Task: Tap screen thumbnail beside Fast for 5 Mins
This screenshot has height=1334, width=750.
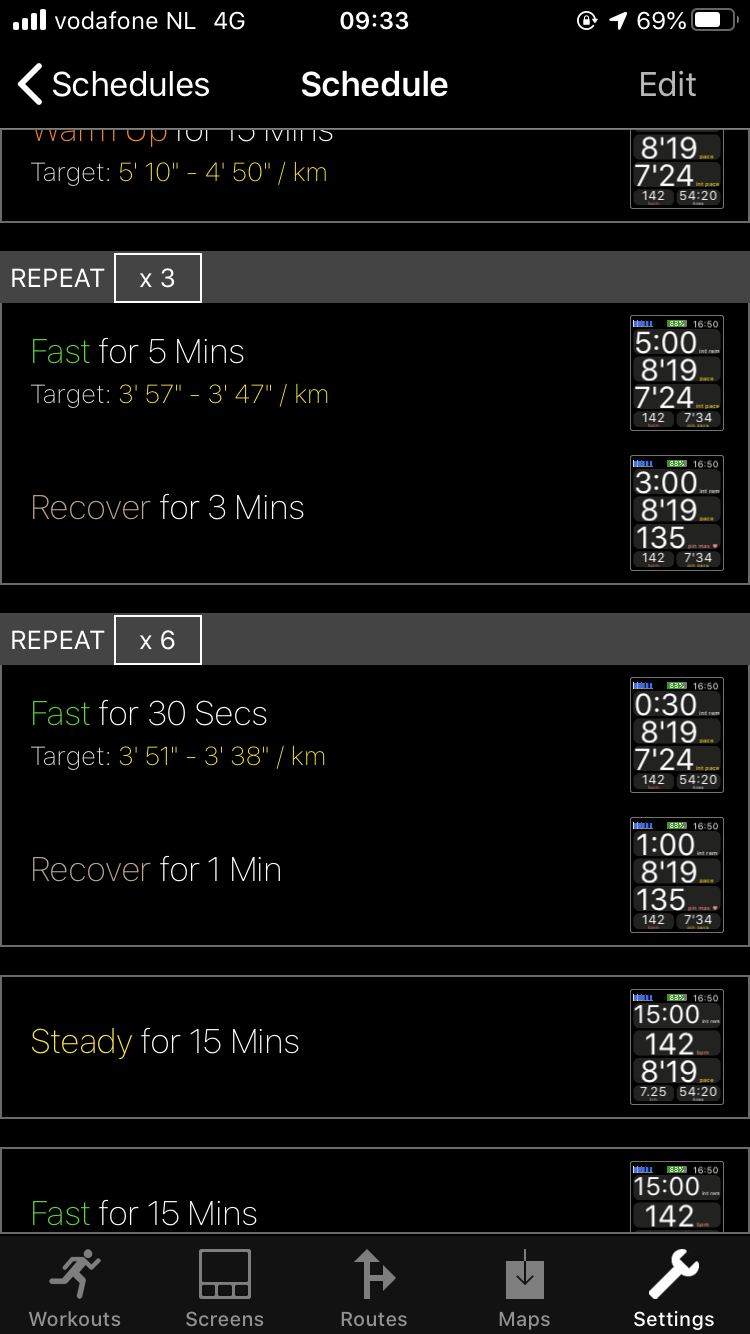Action: point(677,373)
